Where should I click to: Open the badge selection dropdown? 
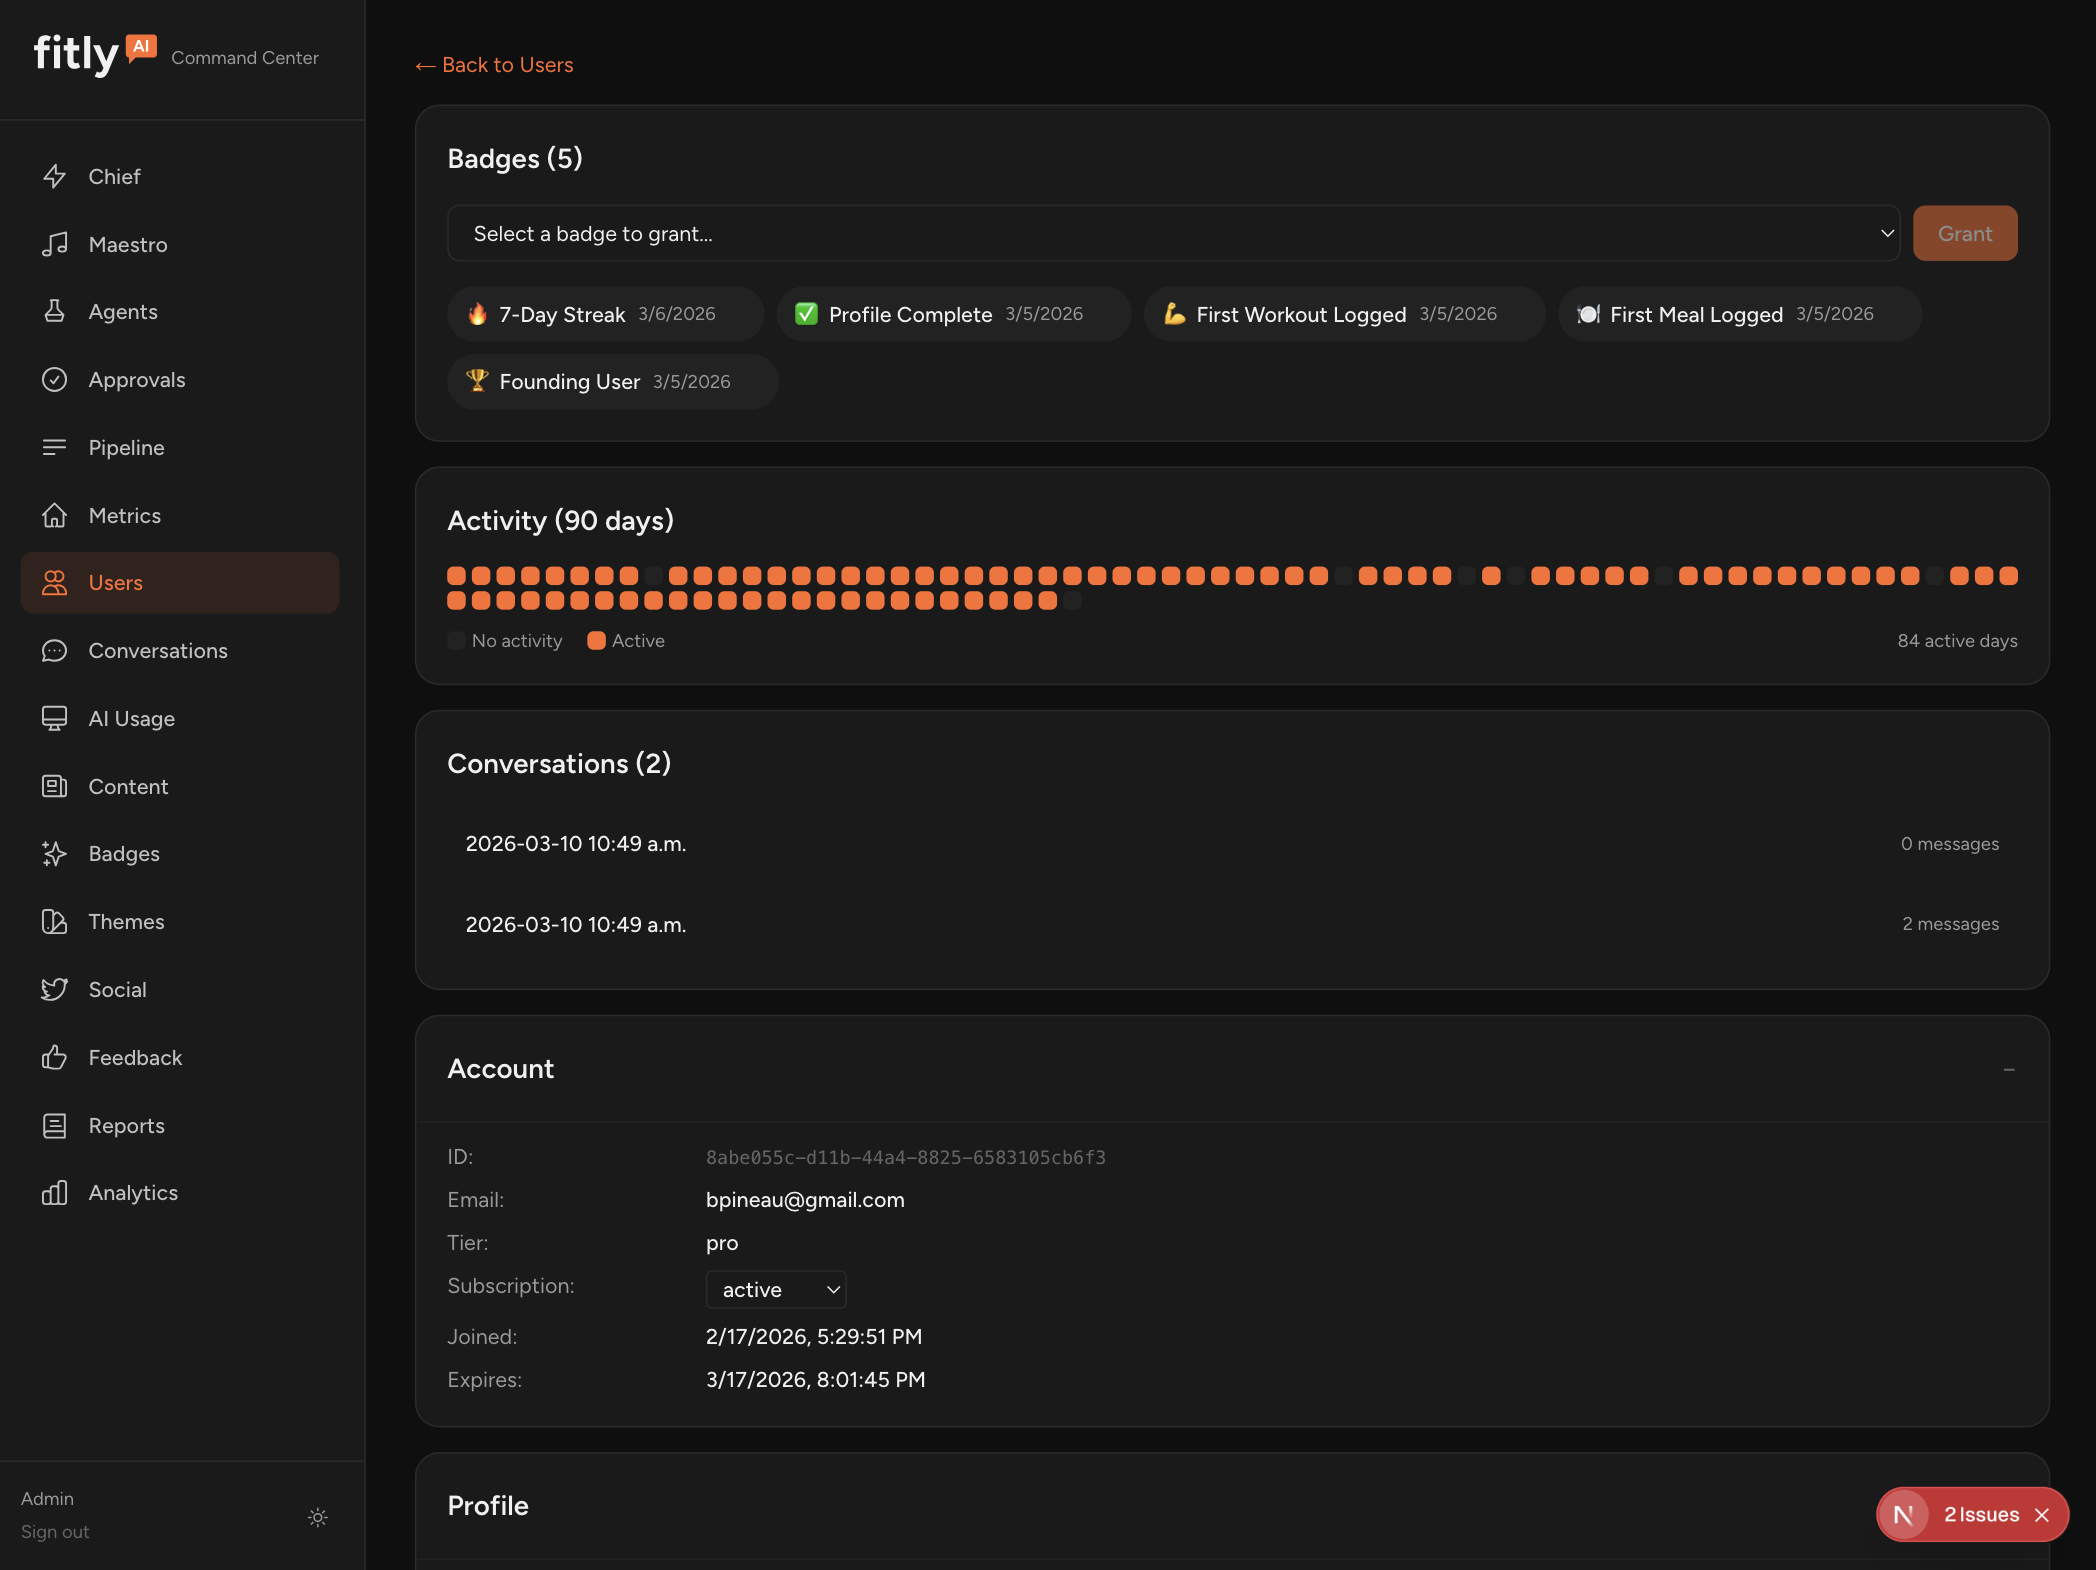tap(1174, 233)
